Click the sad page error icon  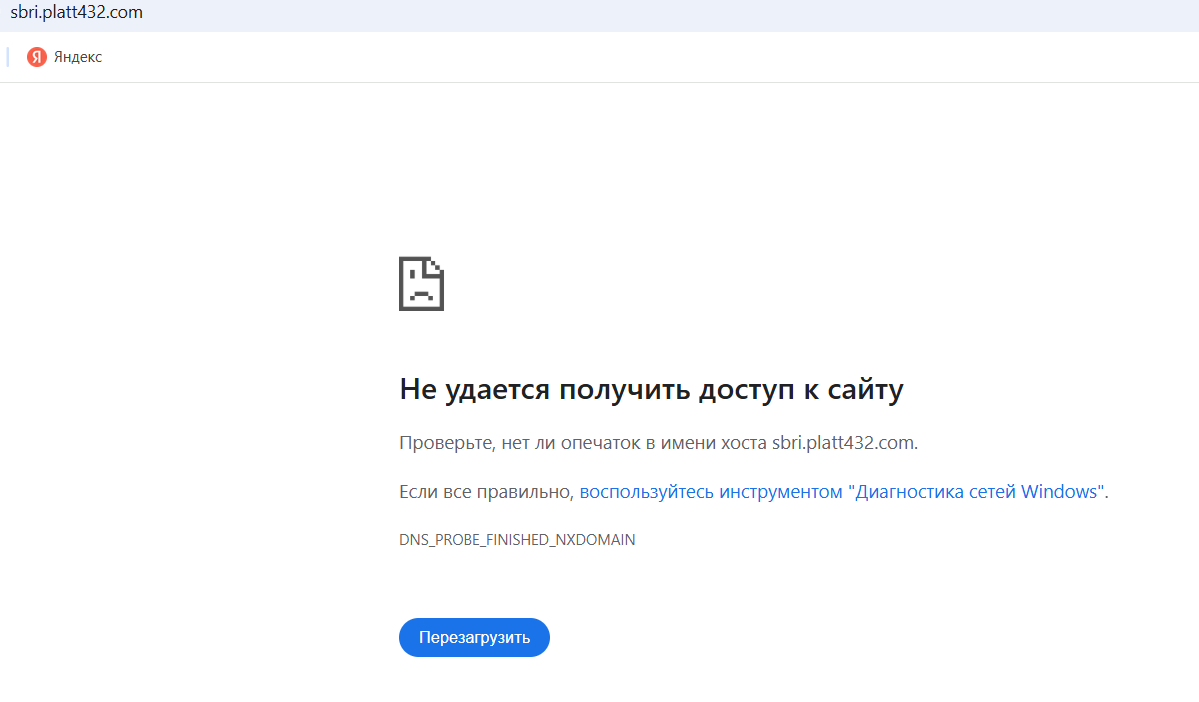[421, 284]
